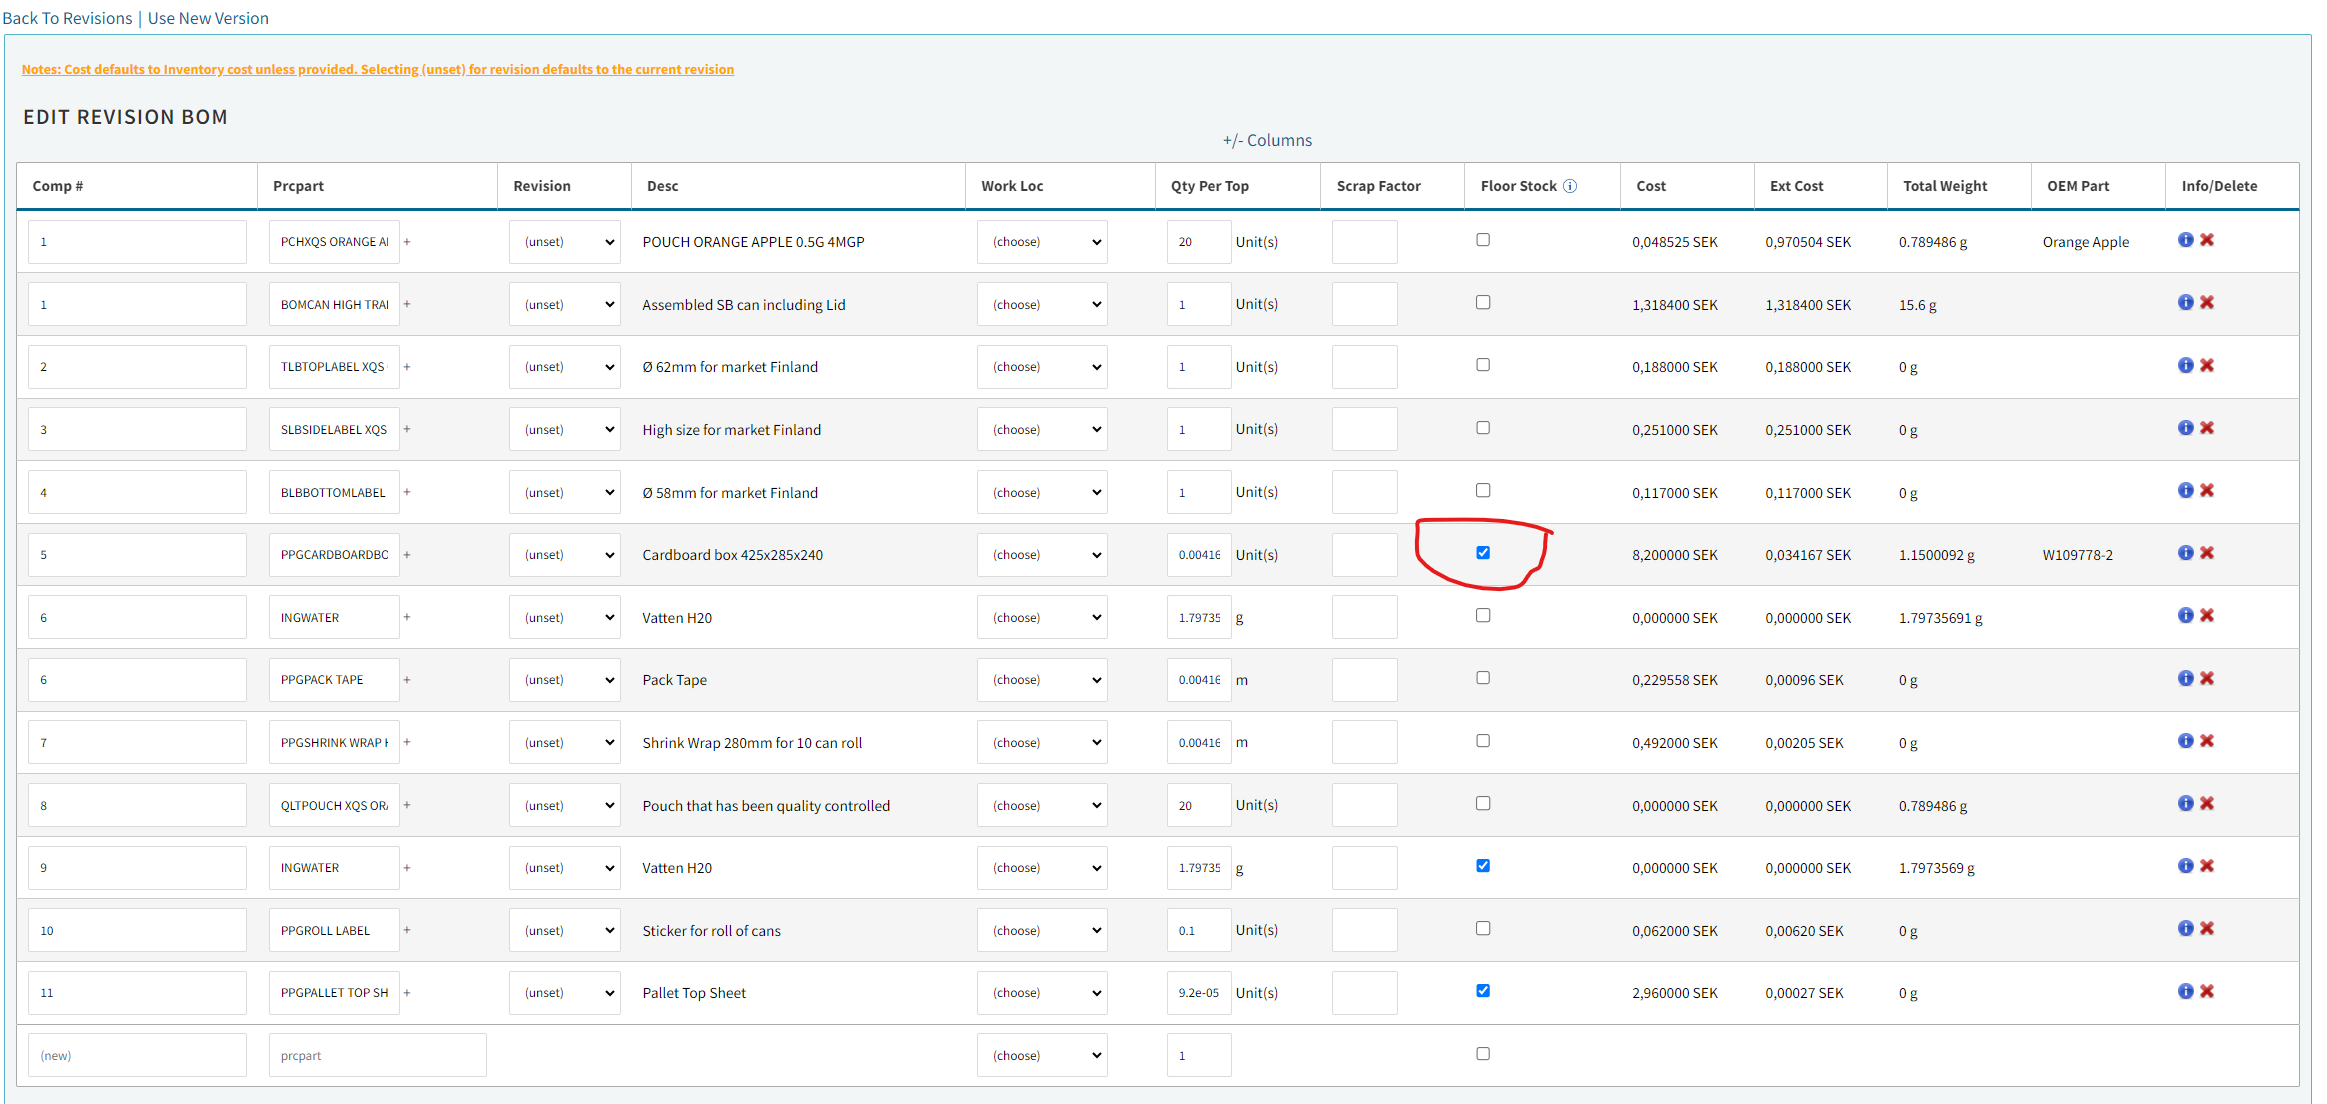
Task: Open the +/- Columns link
Action: coord(1267,140)
